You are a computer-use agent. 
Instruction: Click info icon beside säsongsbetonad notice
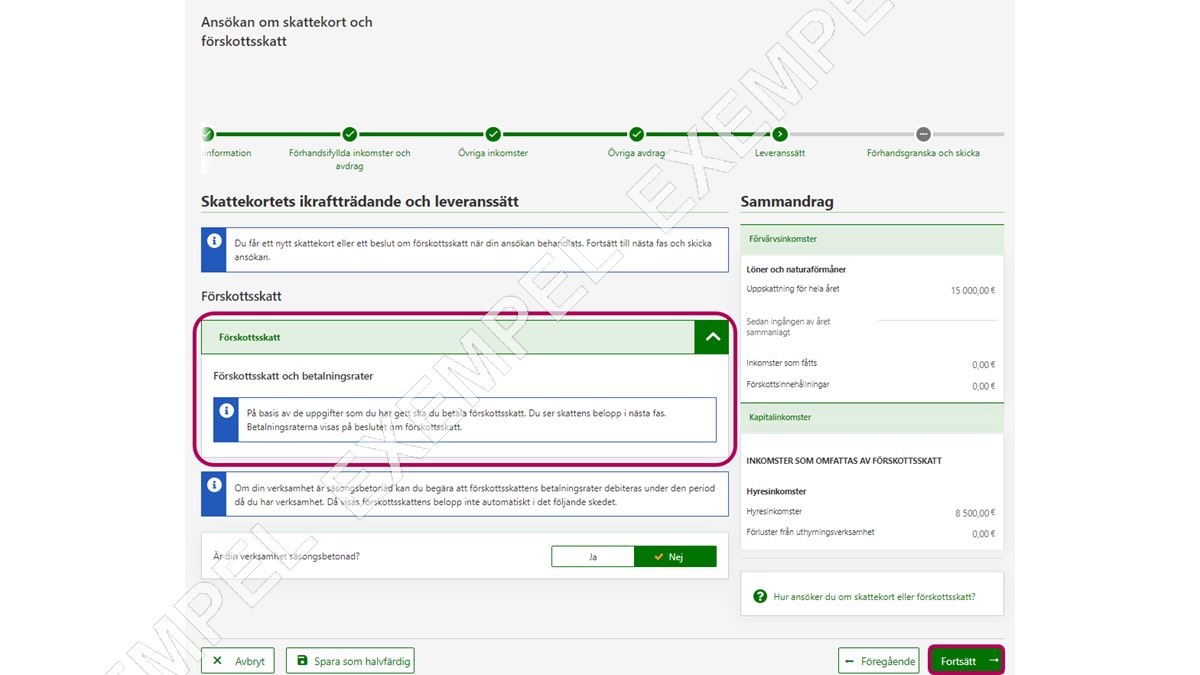pos(214,485)
